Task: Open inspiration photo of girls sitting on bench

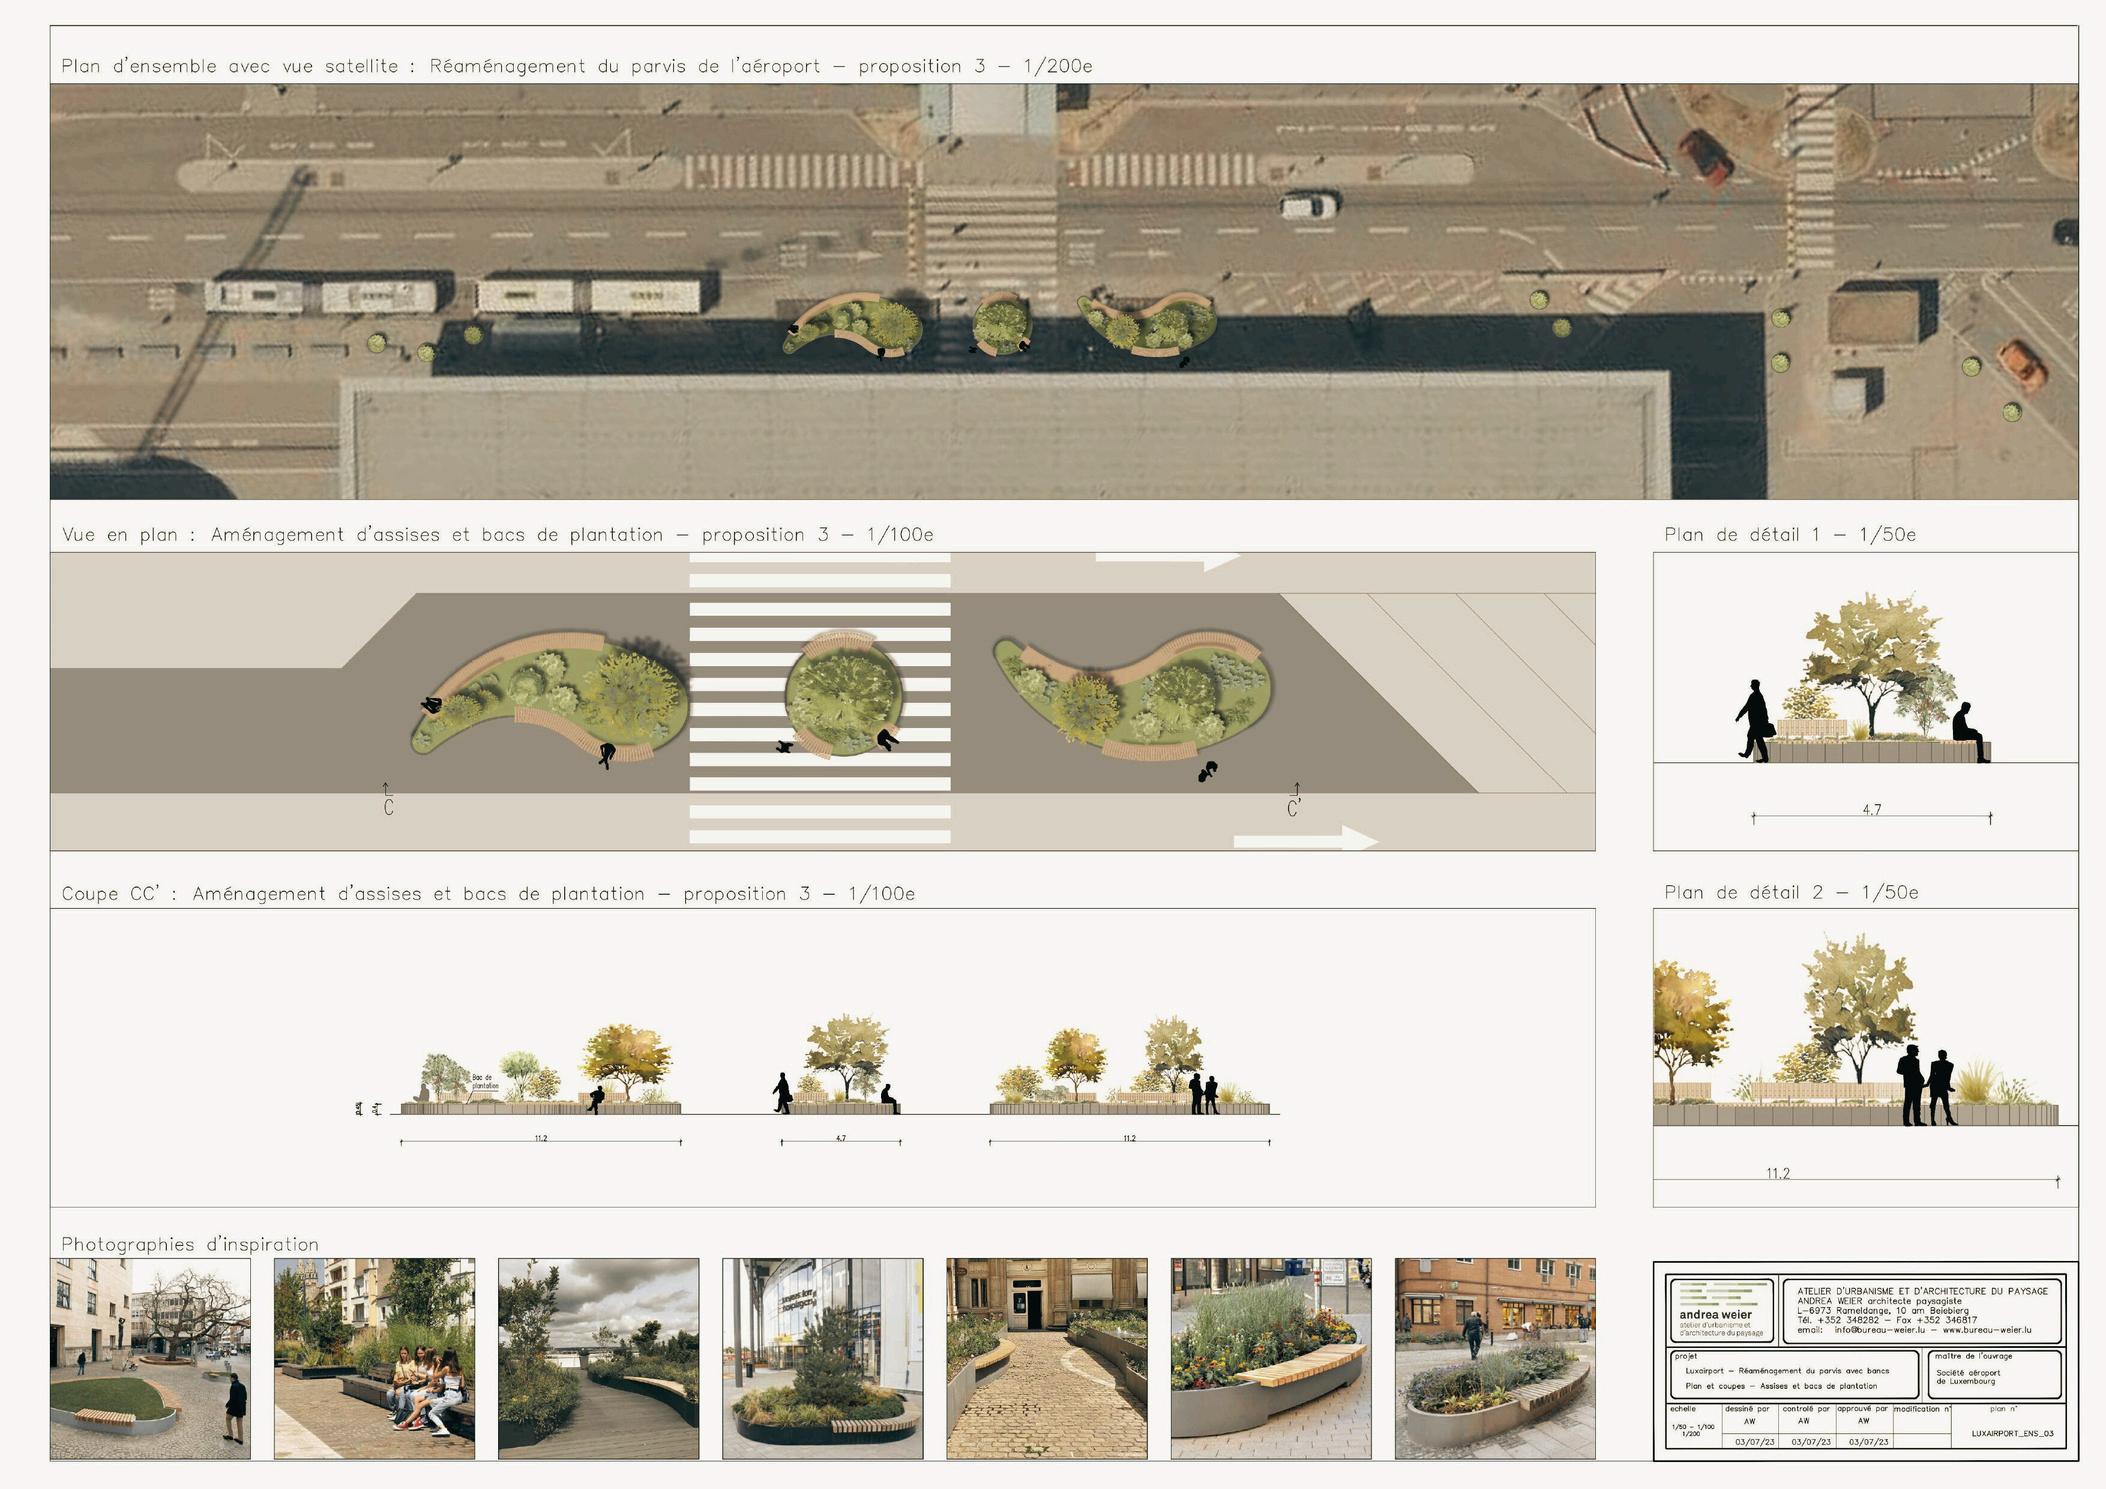Action: [x=374, y=1358]
